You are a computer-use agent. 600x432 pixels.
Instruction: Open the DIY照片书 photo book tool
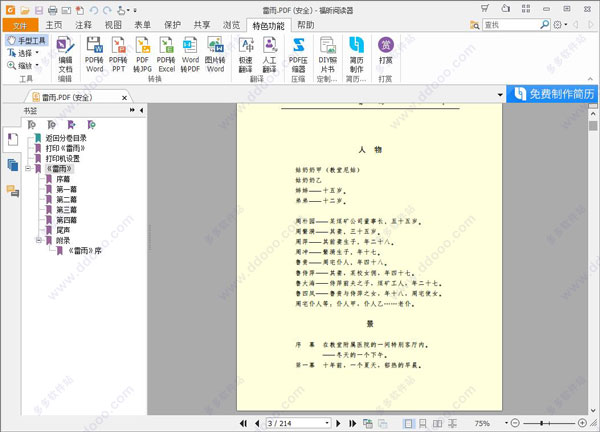click(x=328, y=55)
